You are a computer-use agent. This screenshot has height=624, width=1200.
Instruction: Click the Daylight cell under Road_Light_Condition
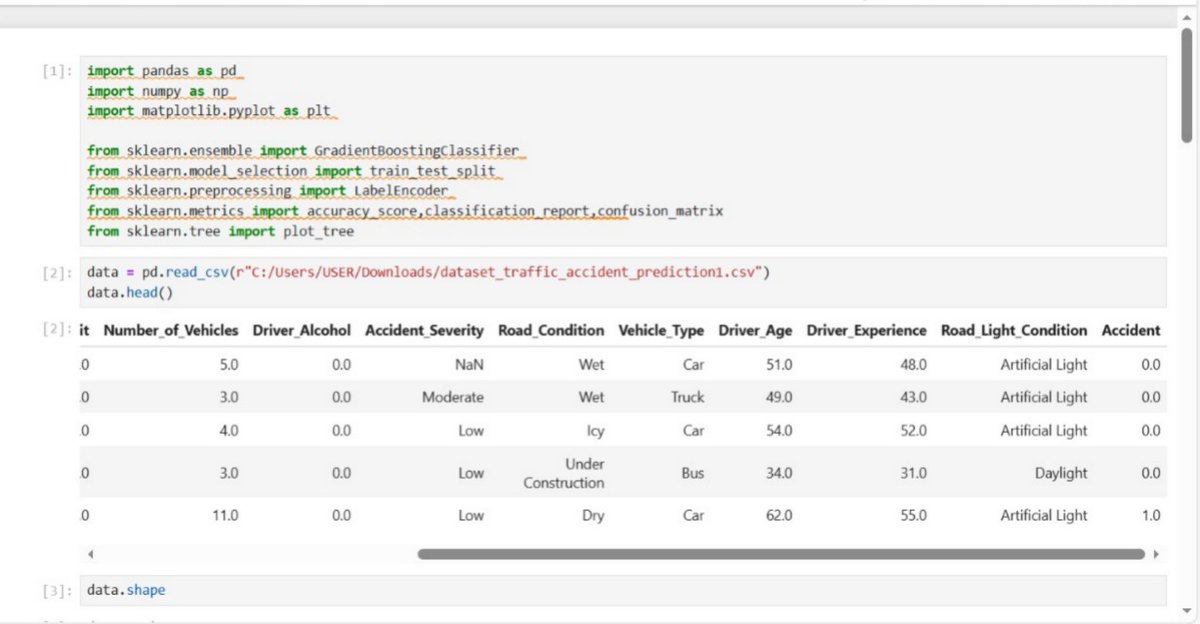coord(1061,473)
